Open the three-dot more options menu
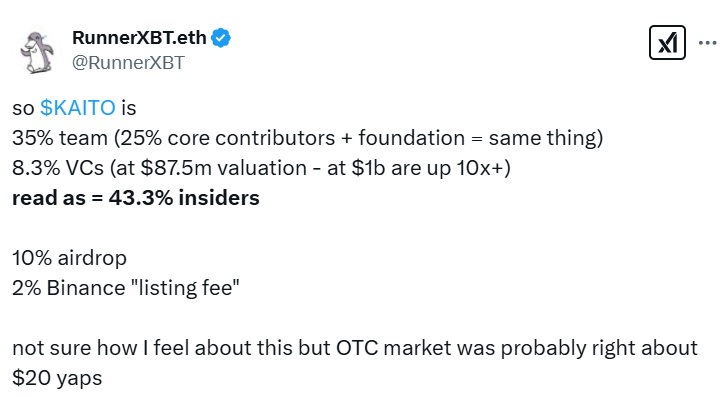 click(707, 43)
